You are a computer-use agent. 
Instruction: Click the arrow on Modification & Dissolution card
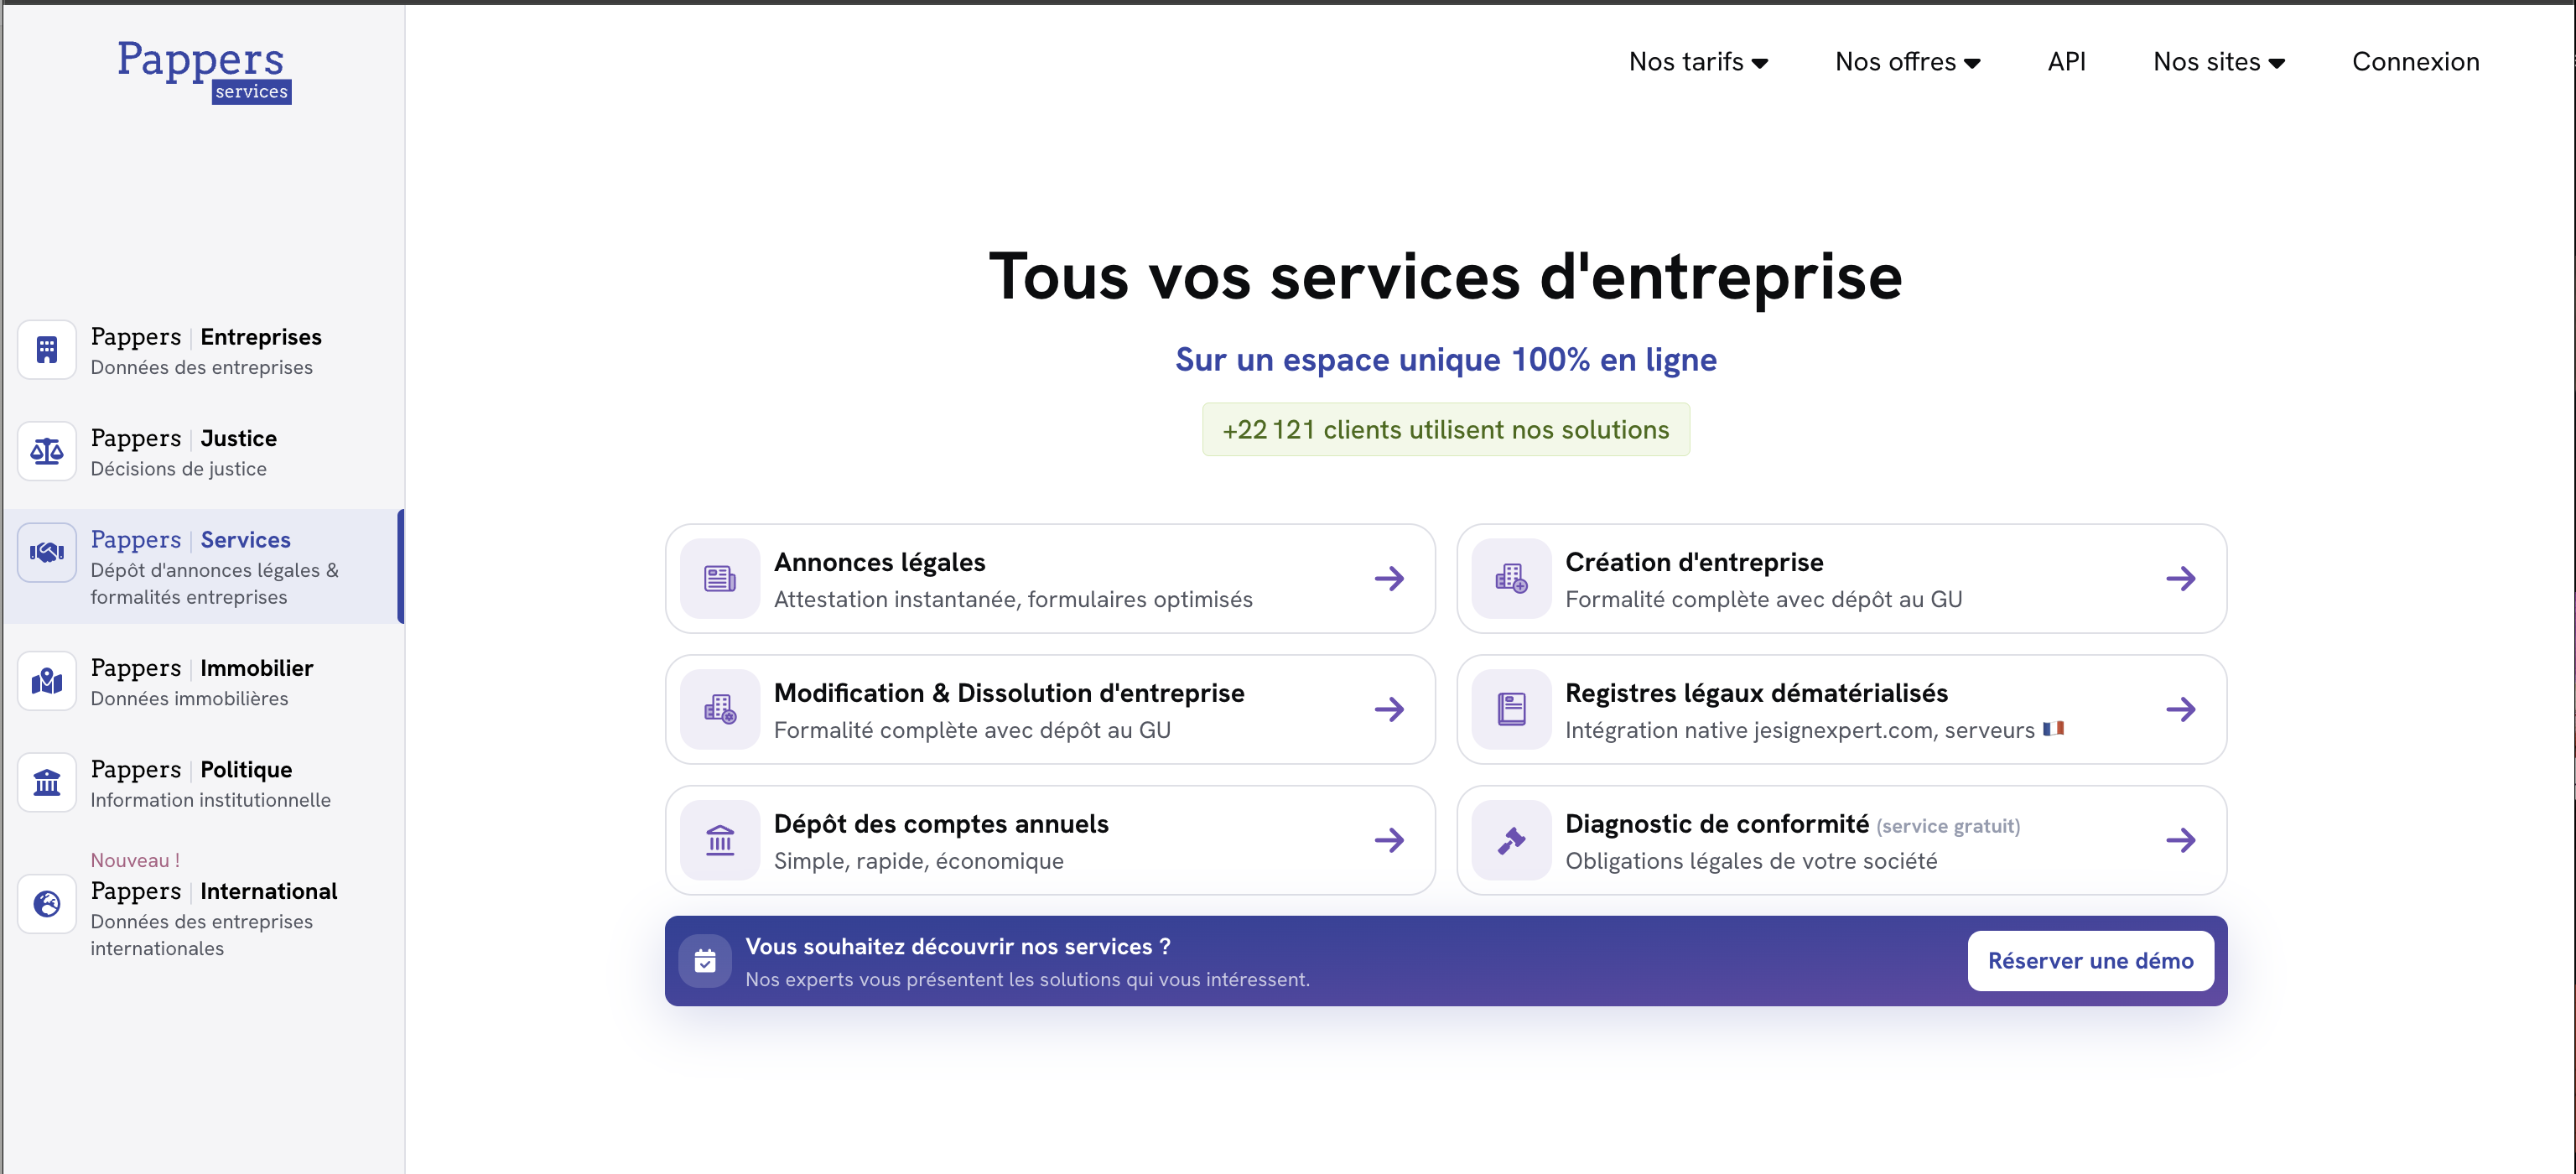pos(1389,710)
